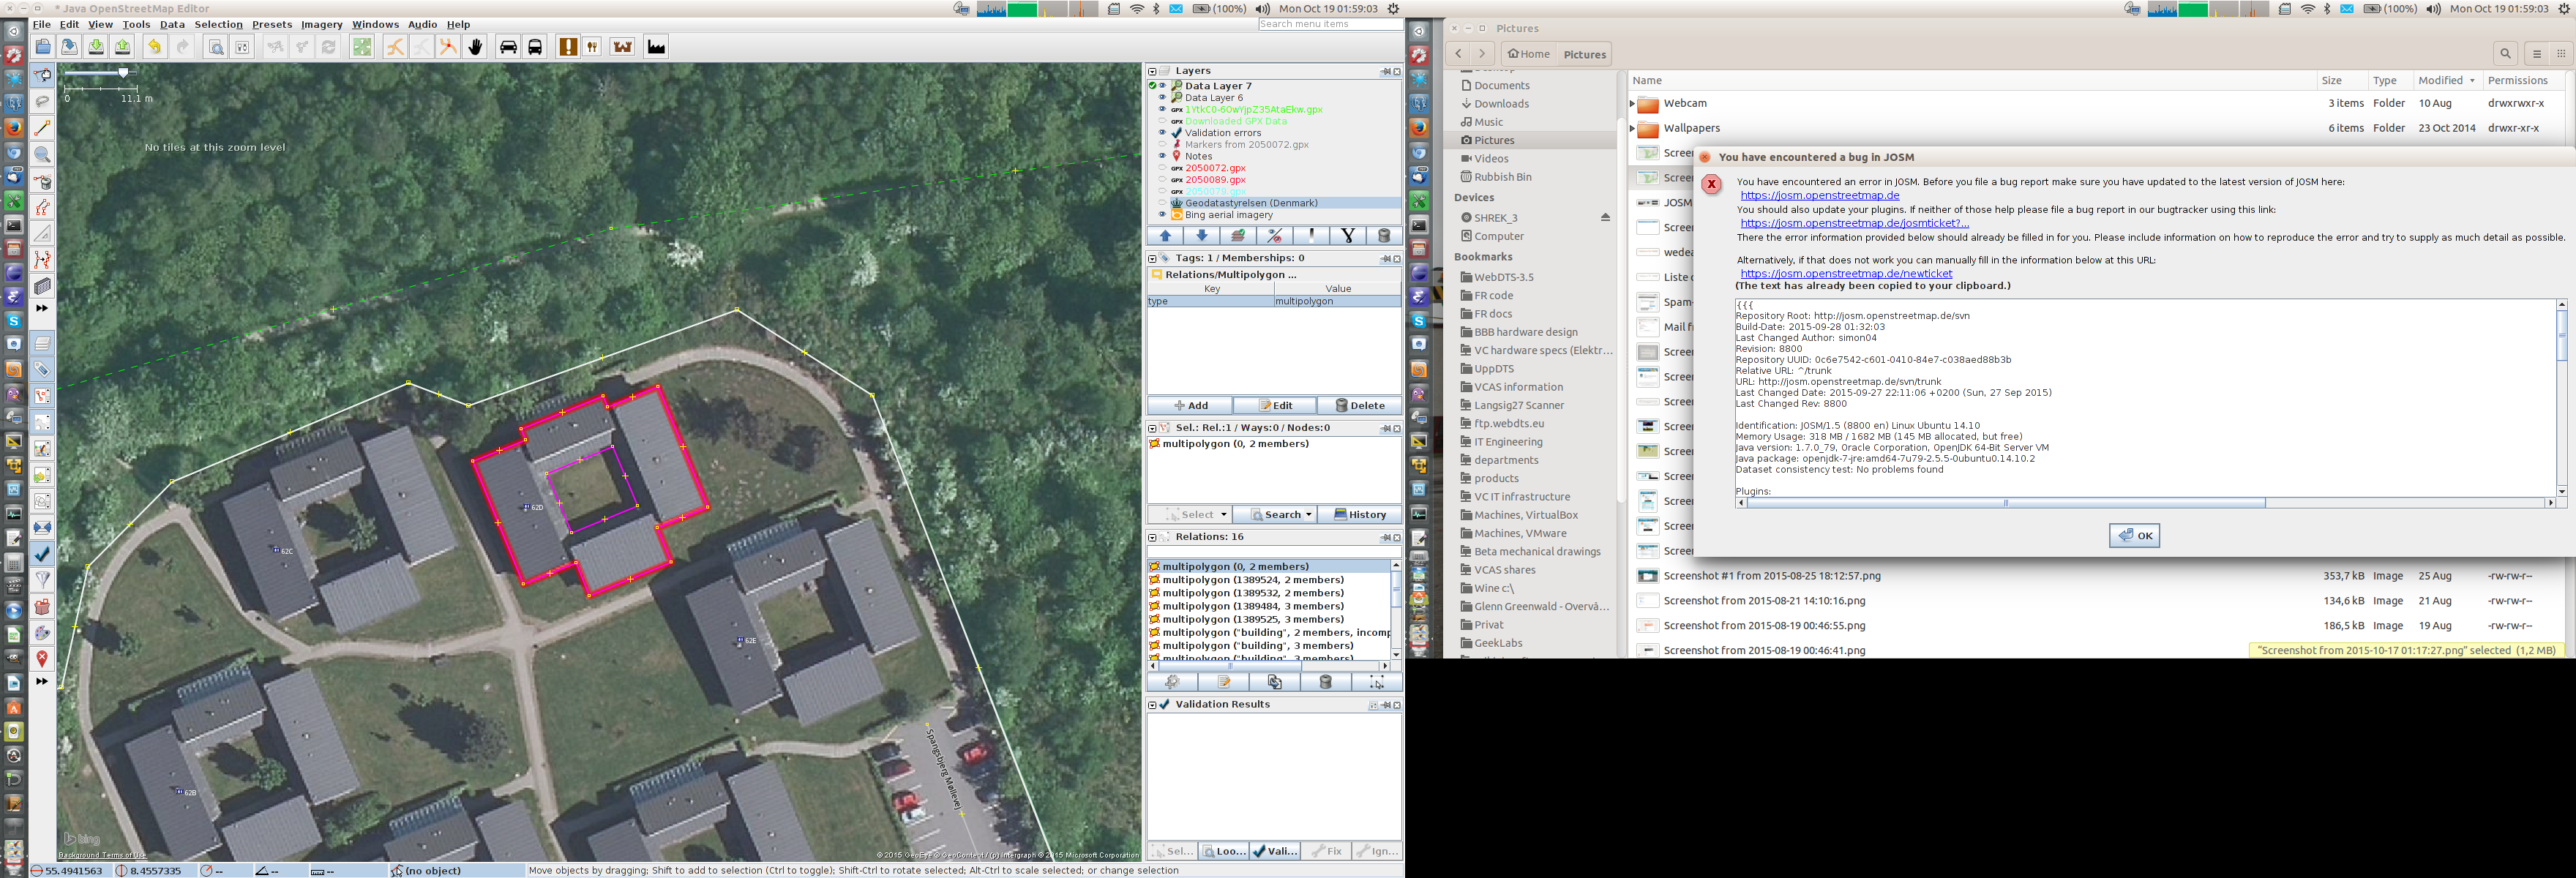The width and height of the screenshot is (2576, 878).
Task: Expand the Wallpapers folder in file list
Action: click(1632, 128)
